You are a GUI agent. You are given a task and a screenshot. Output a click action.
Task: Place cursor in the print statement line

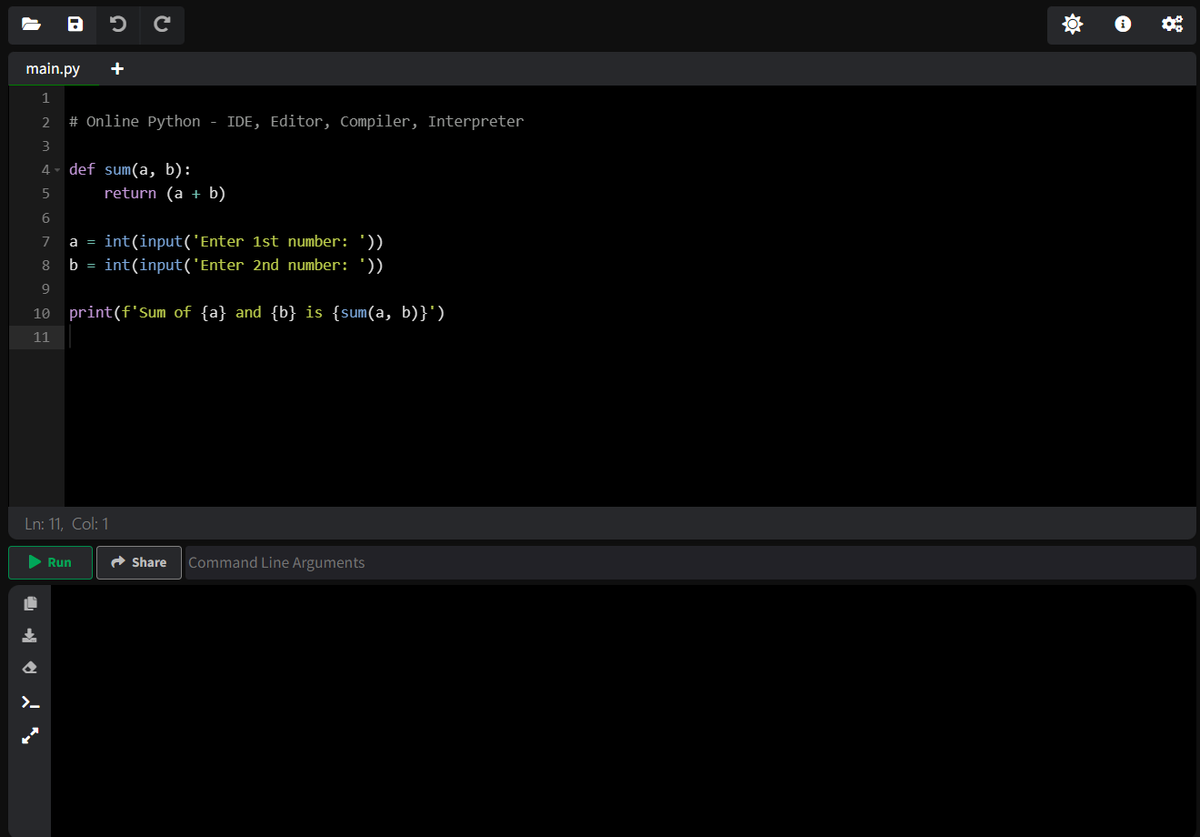pos(257,313)
